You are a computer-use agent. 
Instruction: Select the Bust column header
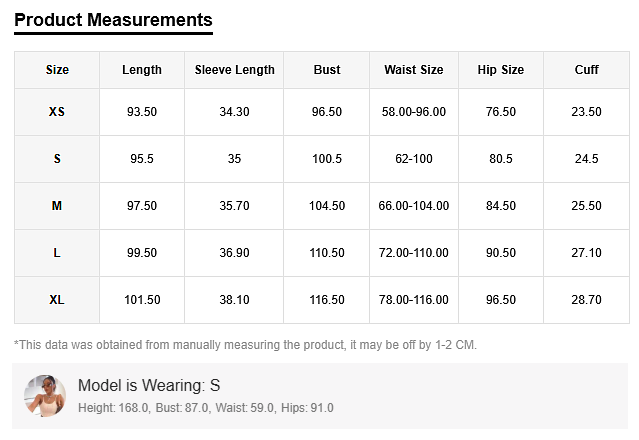(327, 70)
